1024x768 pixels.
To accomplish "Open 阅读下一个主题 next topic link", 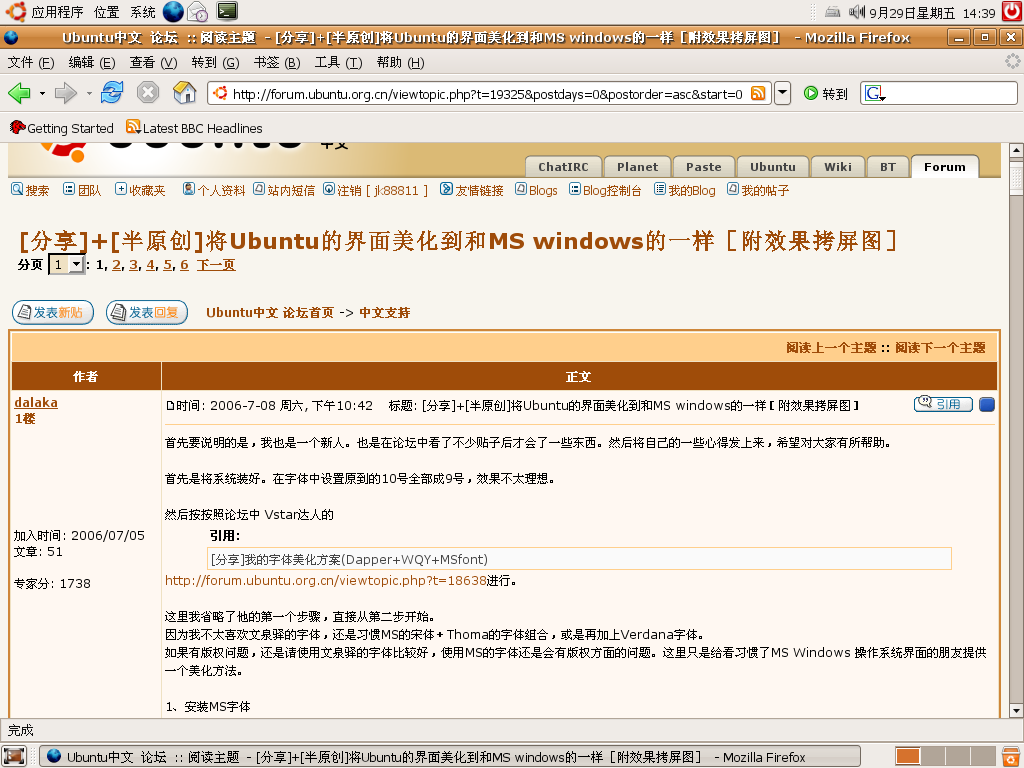I will pos(940,347).
